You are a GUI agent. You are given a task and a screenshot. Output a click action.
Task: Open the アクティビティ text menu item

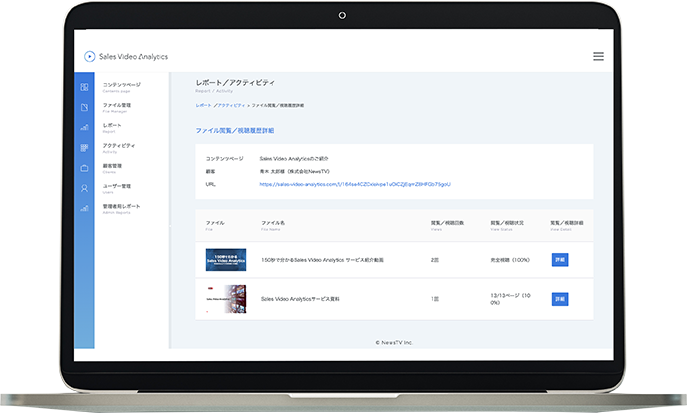pyautogui.click(x=118, y=145)
